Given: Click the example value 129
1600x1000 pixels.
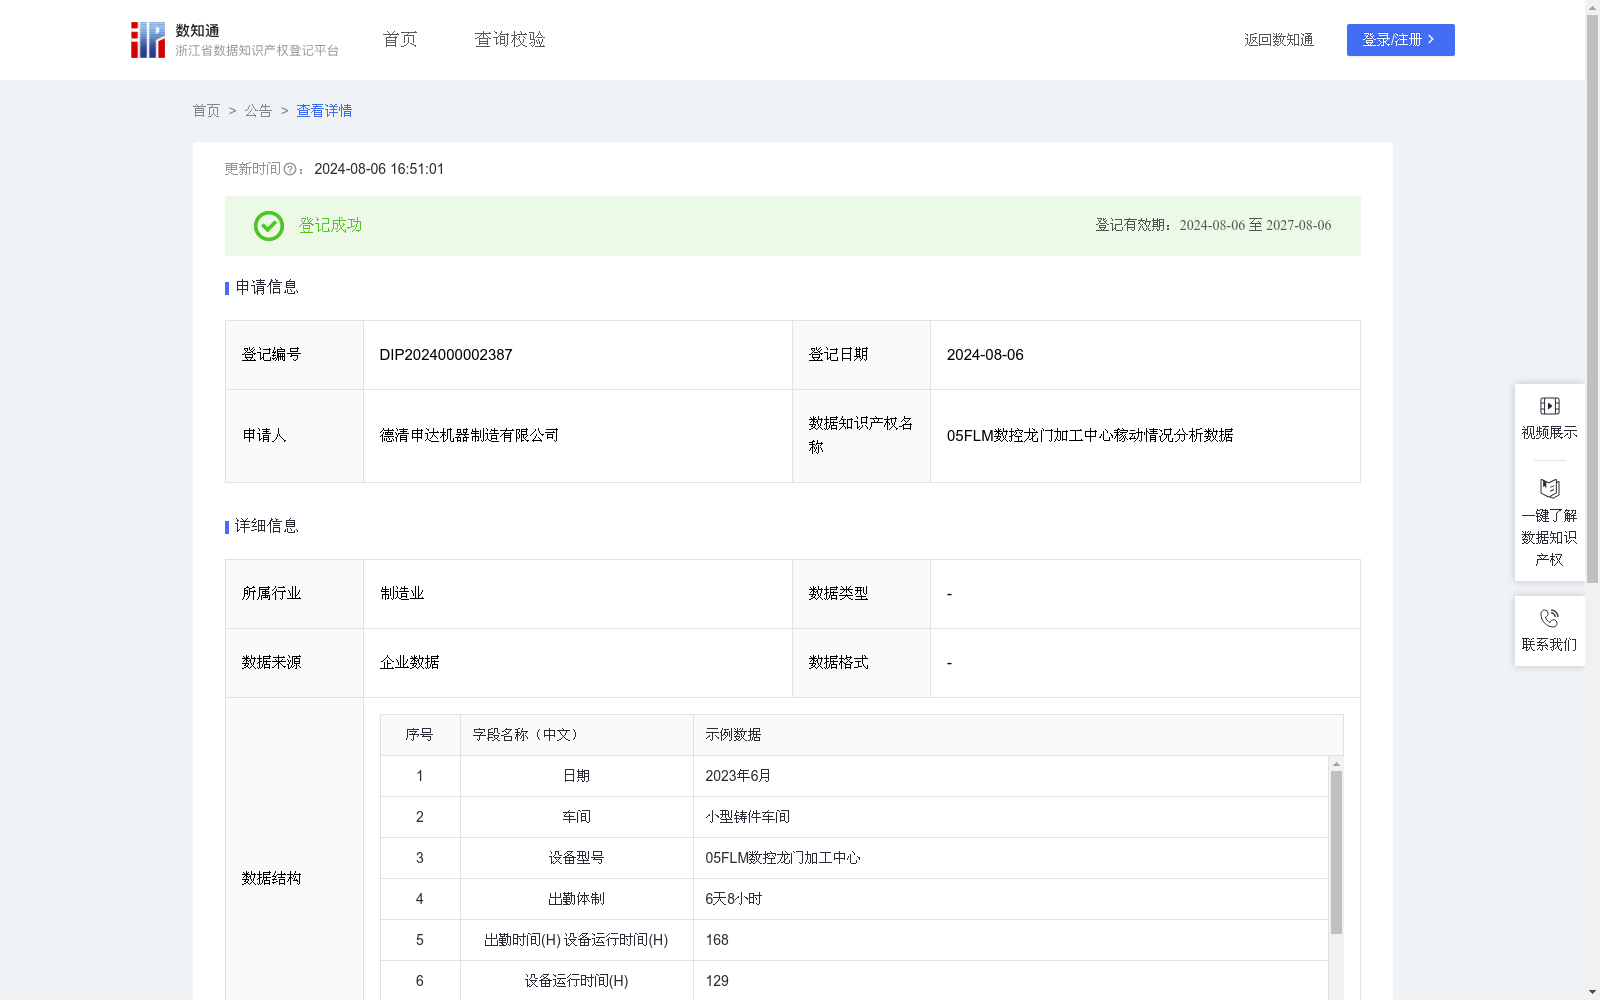Looking at the screenshot, I should 717,981.
